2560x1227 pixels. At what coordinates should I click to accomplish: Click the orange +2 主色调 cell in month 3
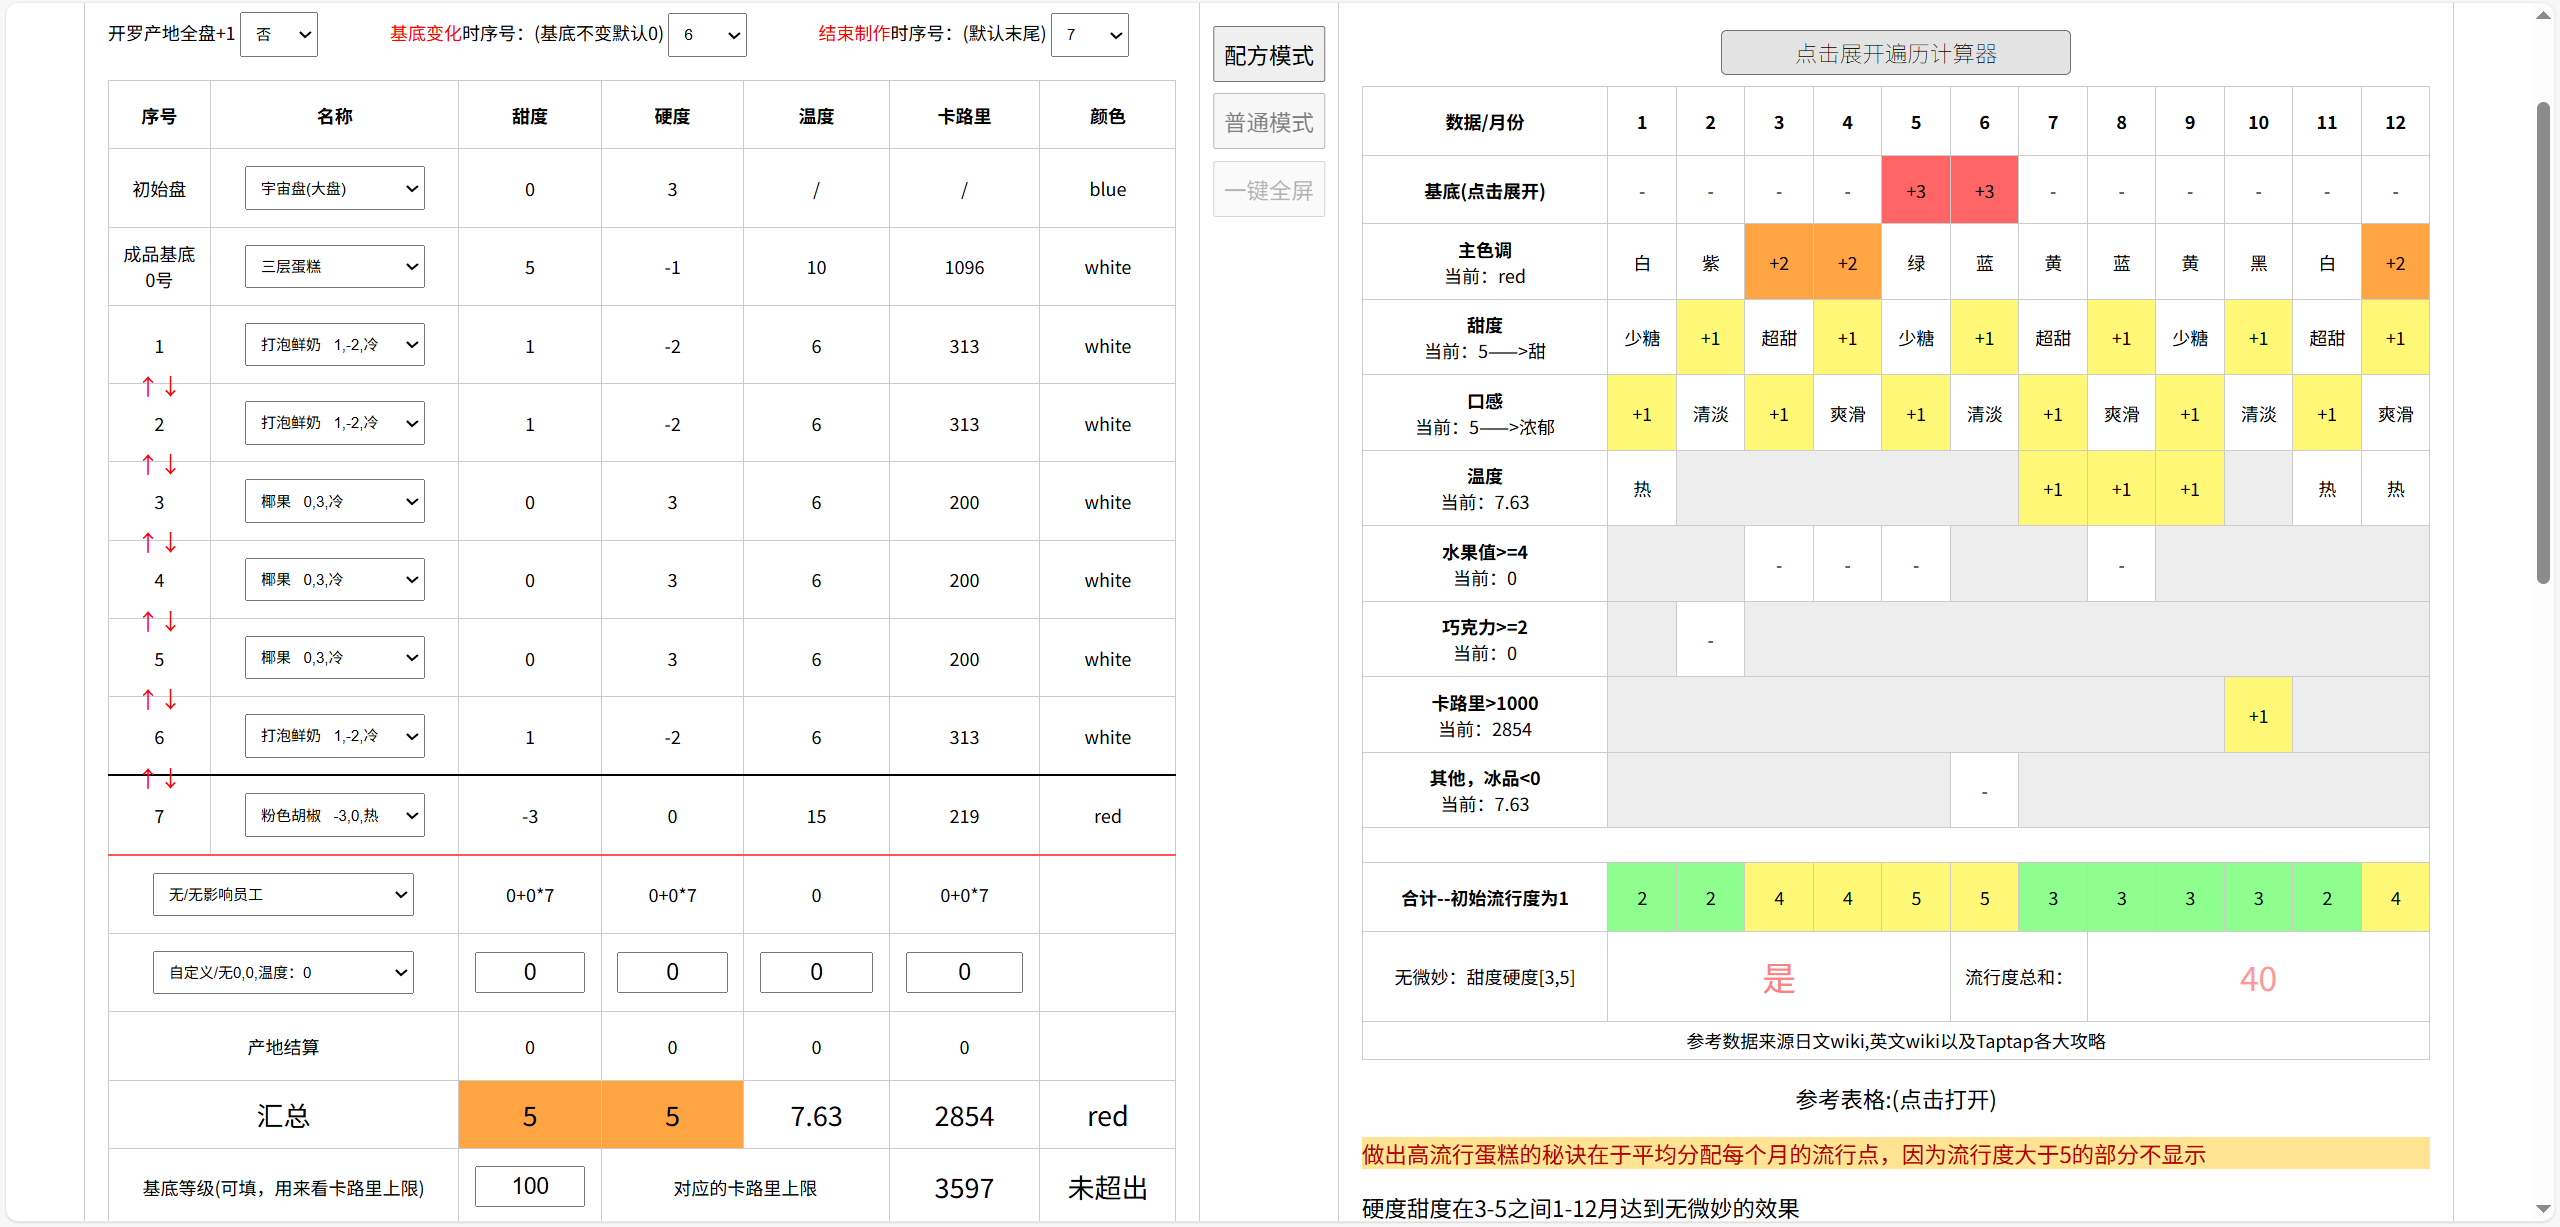click(1779, 263)
